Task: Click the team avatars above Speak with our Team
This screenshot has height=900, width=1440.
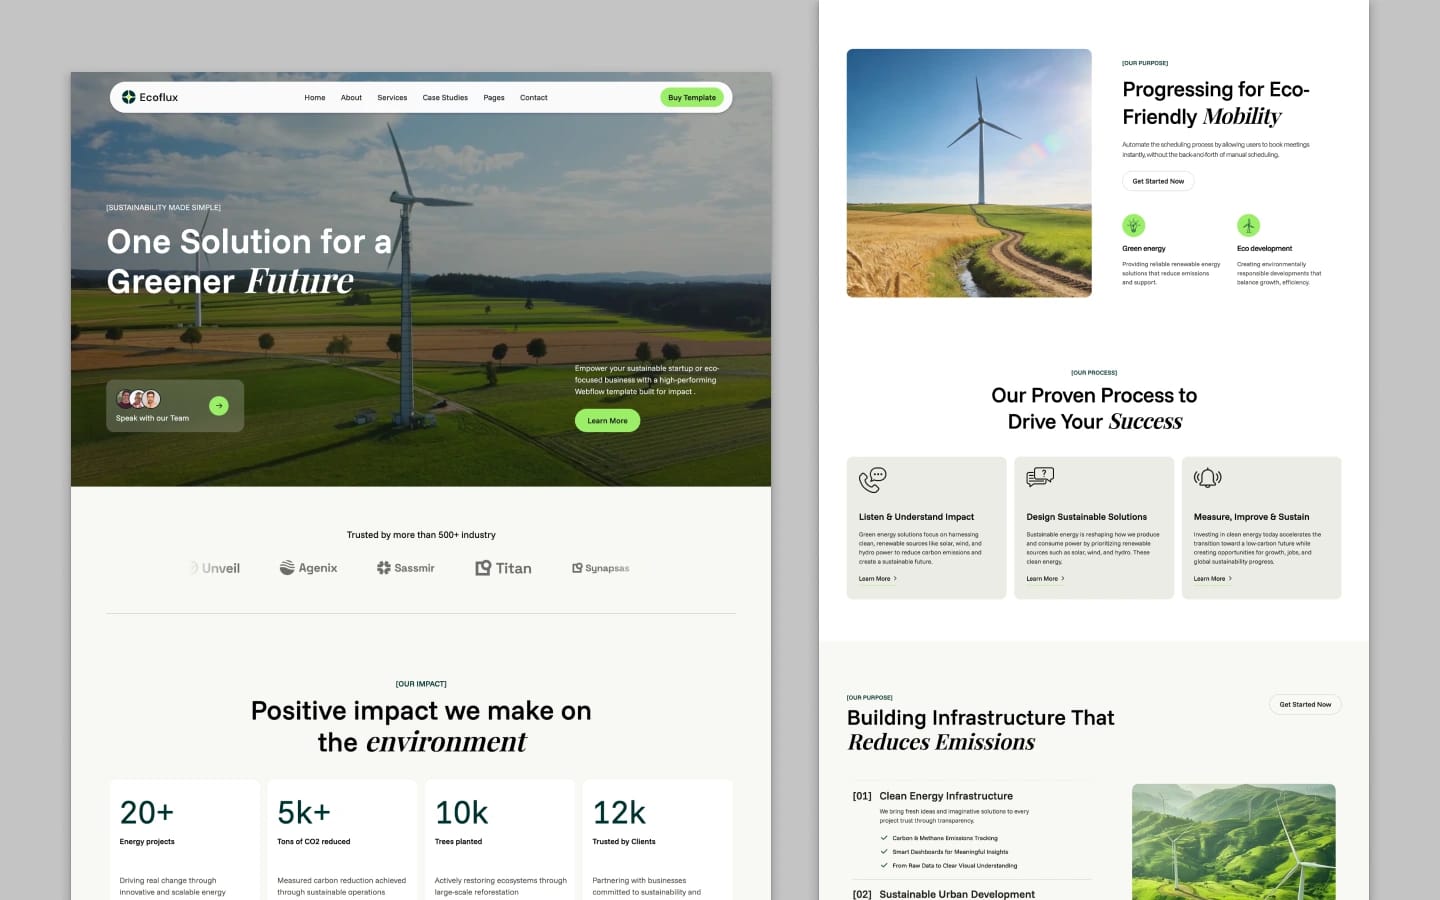Action: click(138, 399)
